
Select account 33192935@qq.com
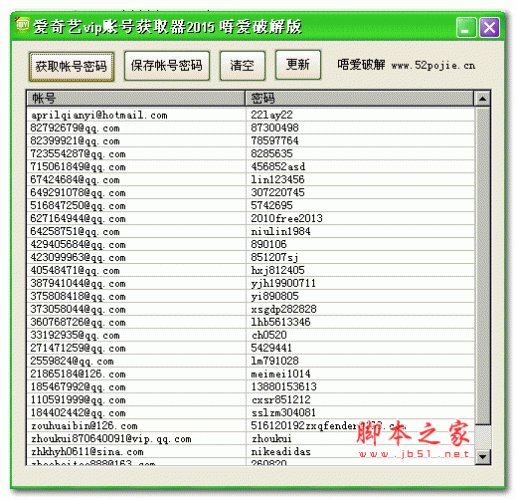75,336
